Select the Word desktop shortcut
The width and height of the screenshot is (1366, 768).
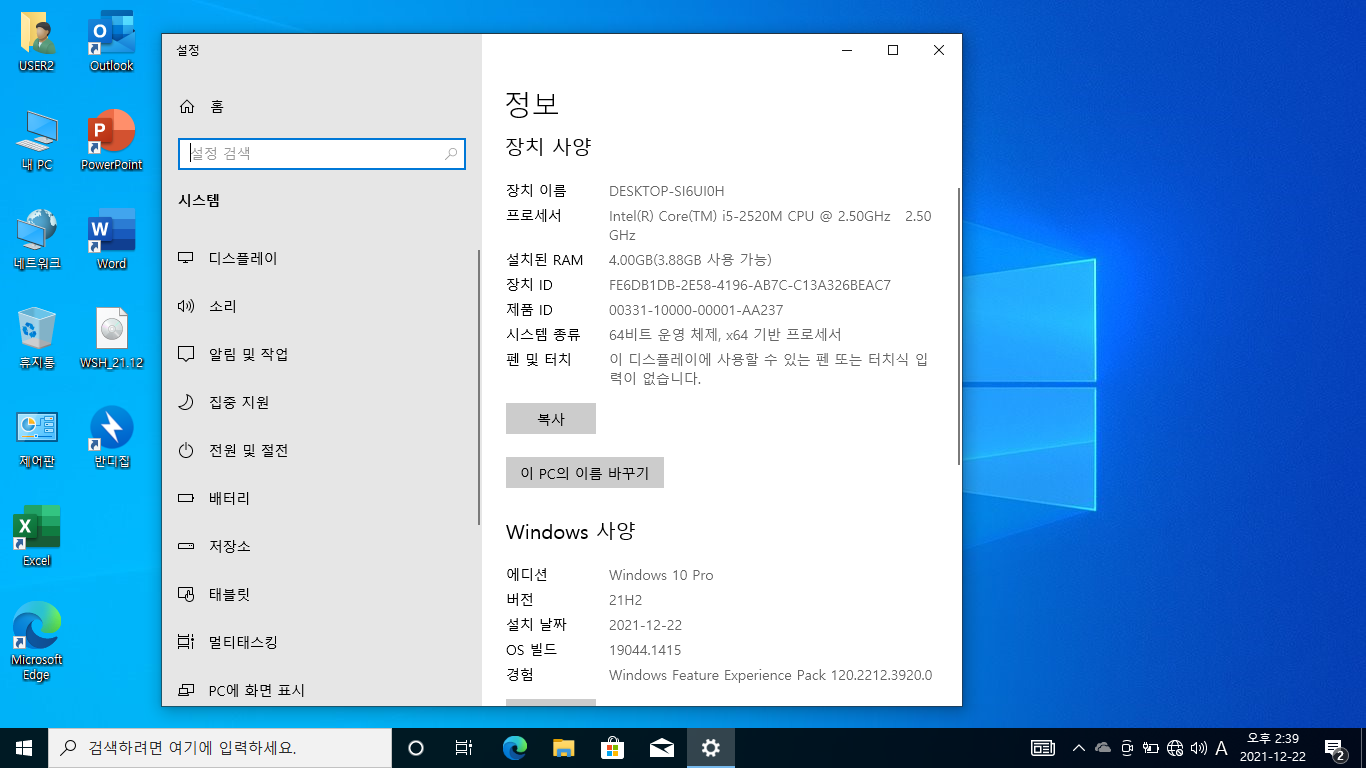(x=111, y=240)
